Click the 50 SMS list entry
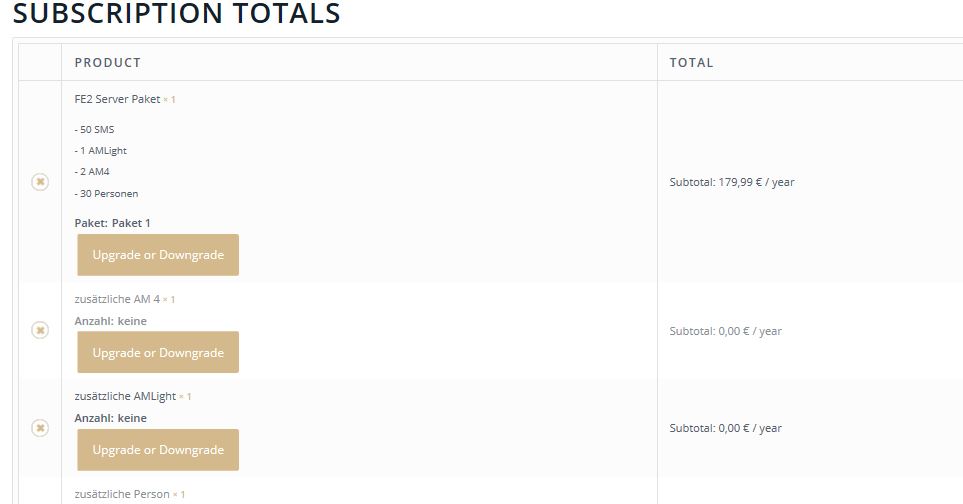Image resolution: width=963 pixels, height=504 pixels. click(95, 130)
